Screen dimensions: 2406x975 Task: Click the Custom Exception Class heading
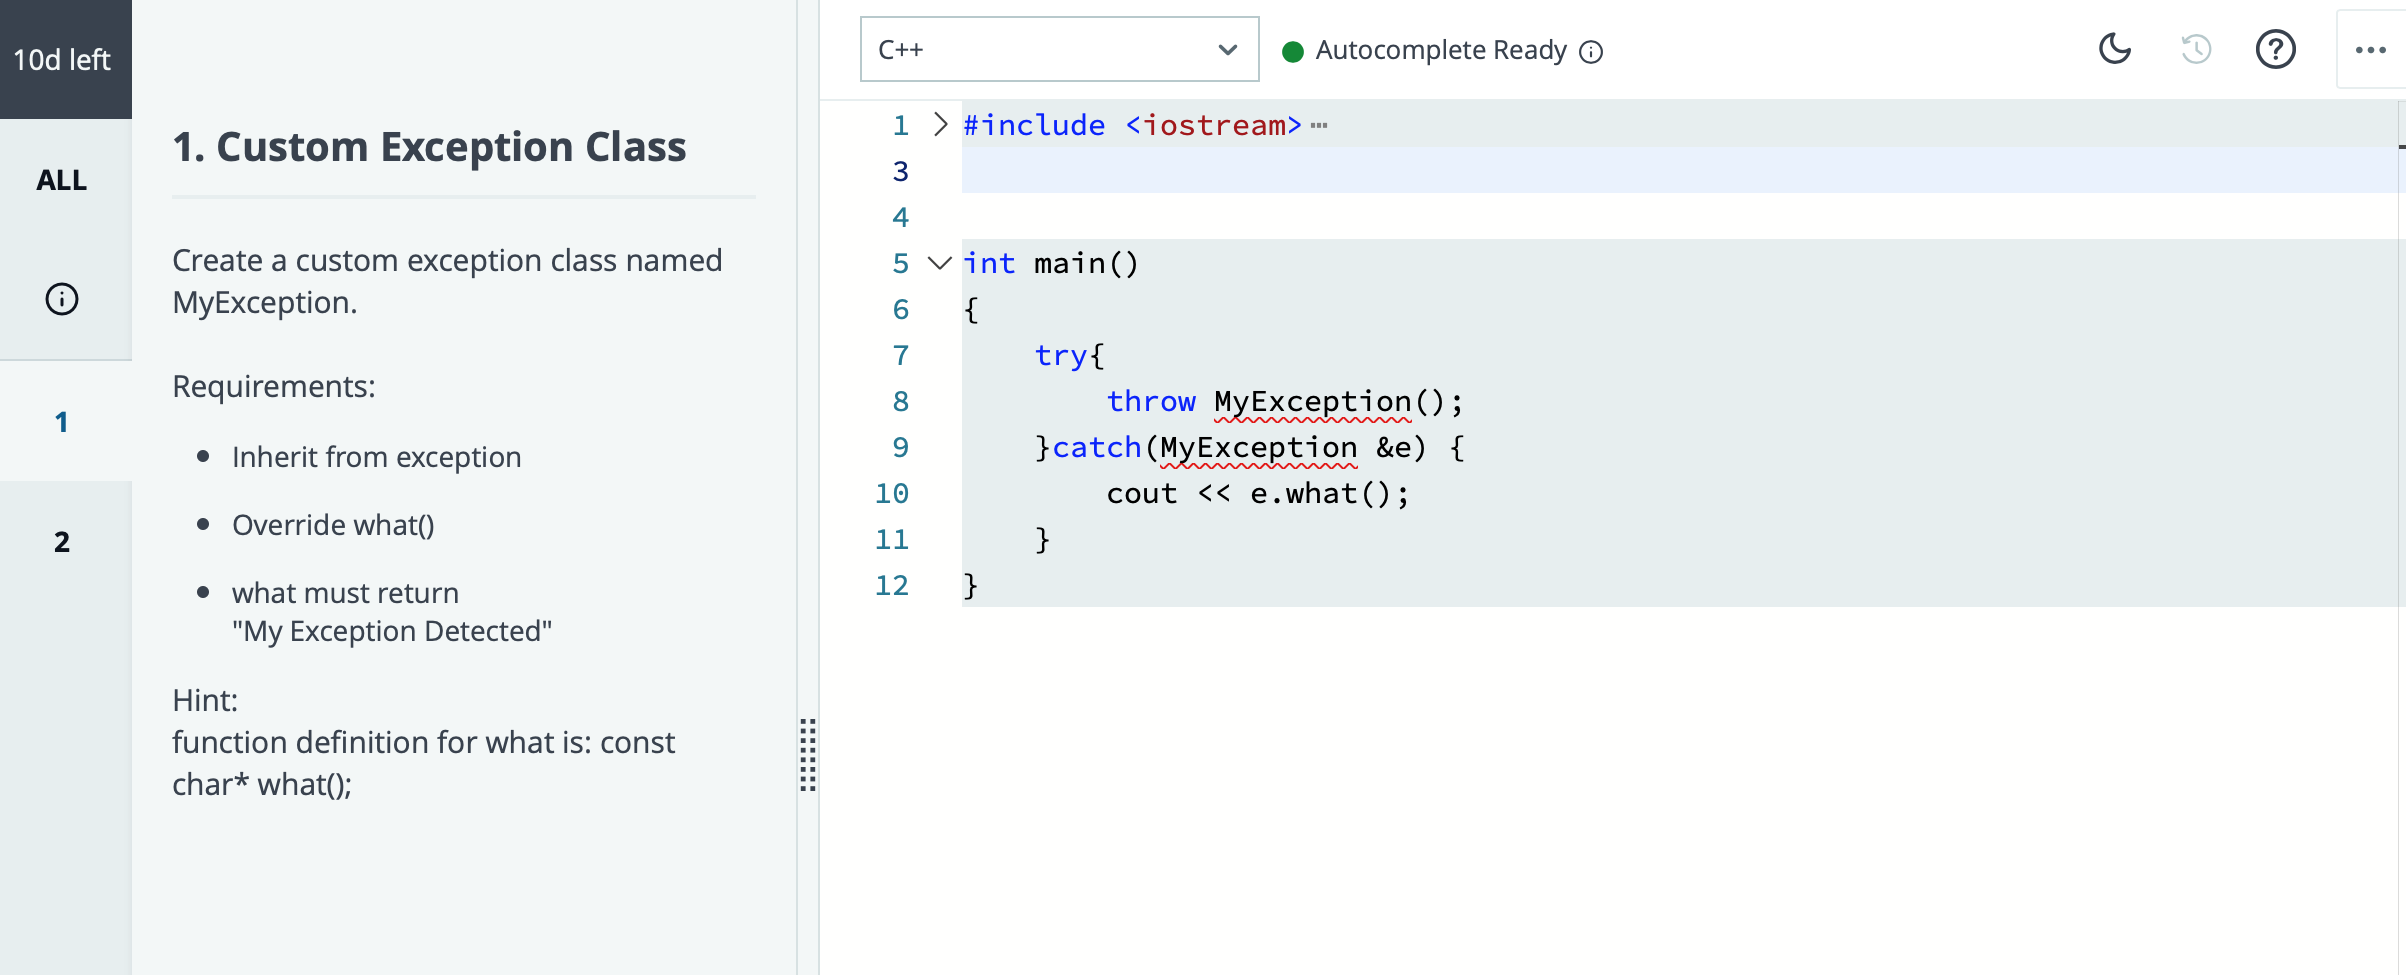(429, 146)
